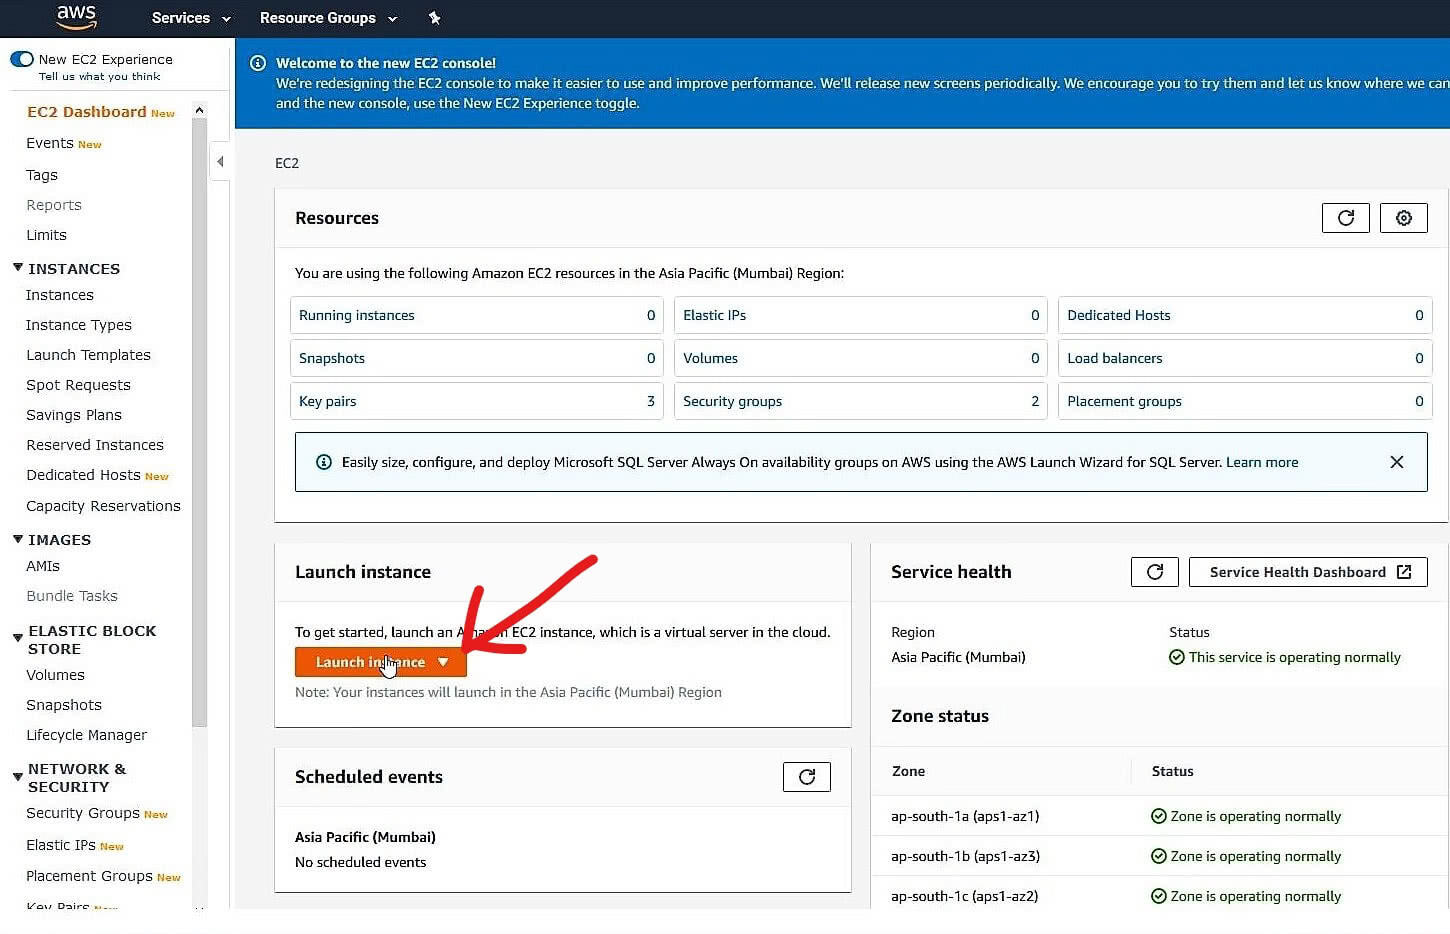This screenshot has width=1450, height=934.
Task: Collapse the INSTANCES section
Action: 16,267
